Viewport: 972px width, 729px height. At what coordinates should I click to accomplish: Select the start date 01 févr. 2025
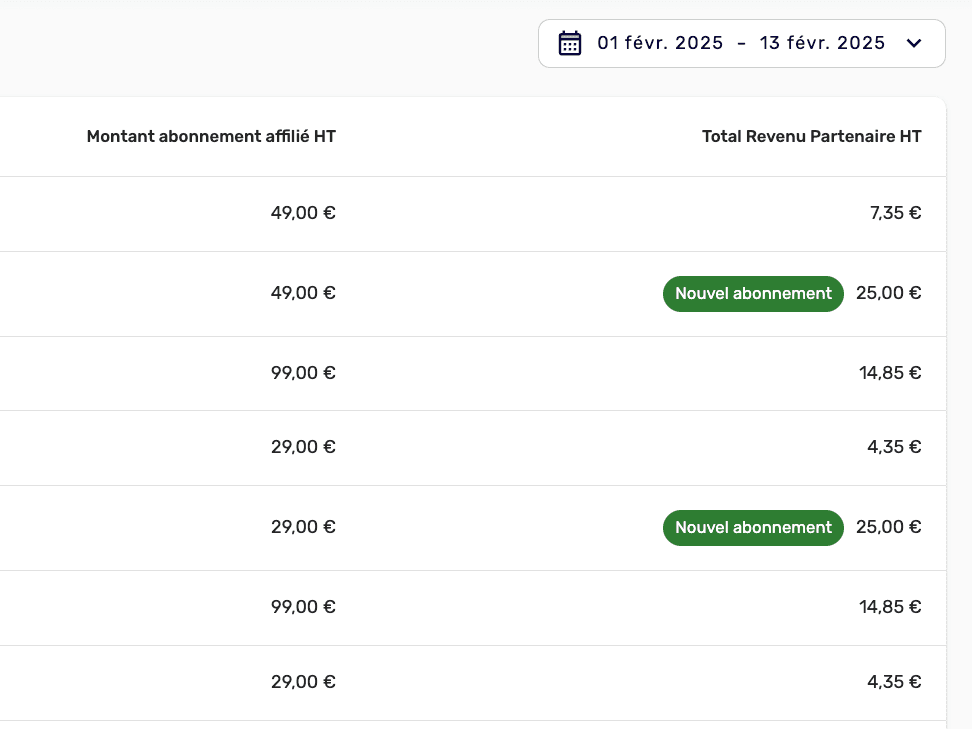pos(660,43)
